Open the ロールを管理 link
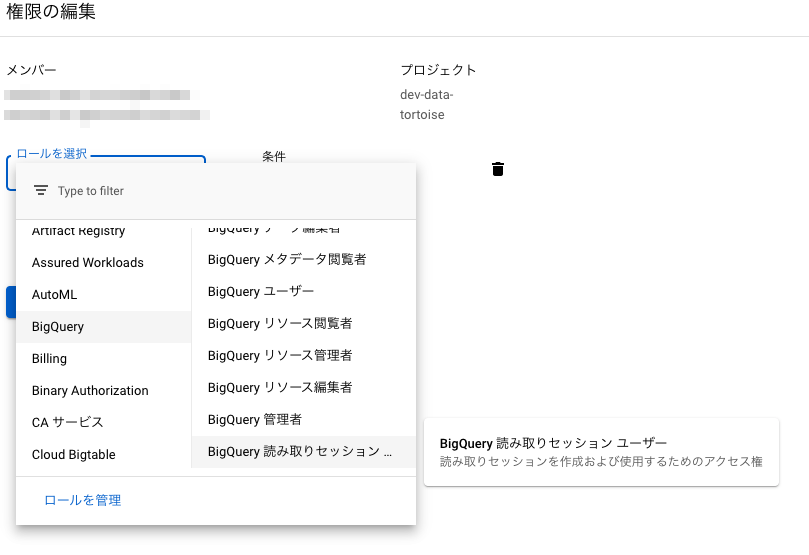 [83, 500]
